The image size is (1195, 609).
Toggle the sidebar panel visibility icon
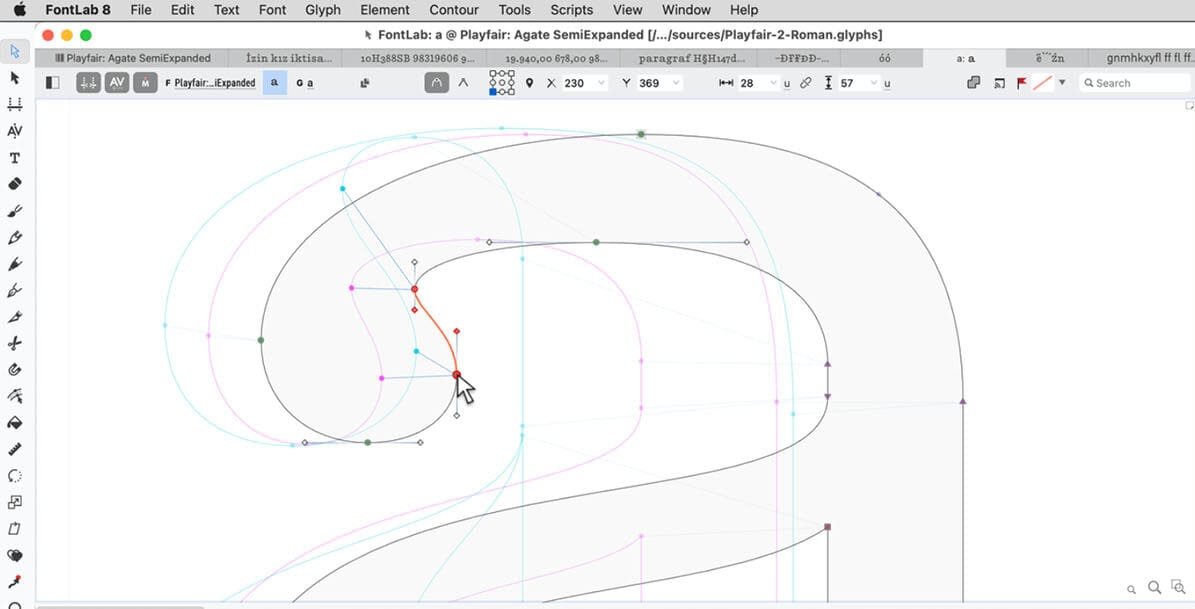tap(51, 82)
